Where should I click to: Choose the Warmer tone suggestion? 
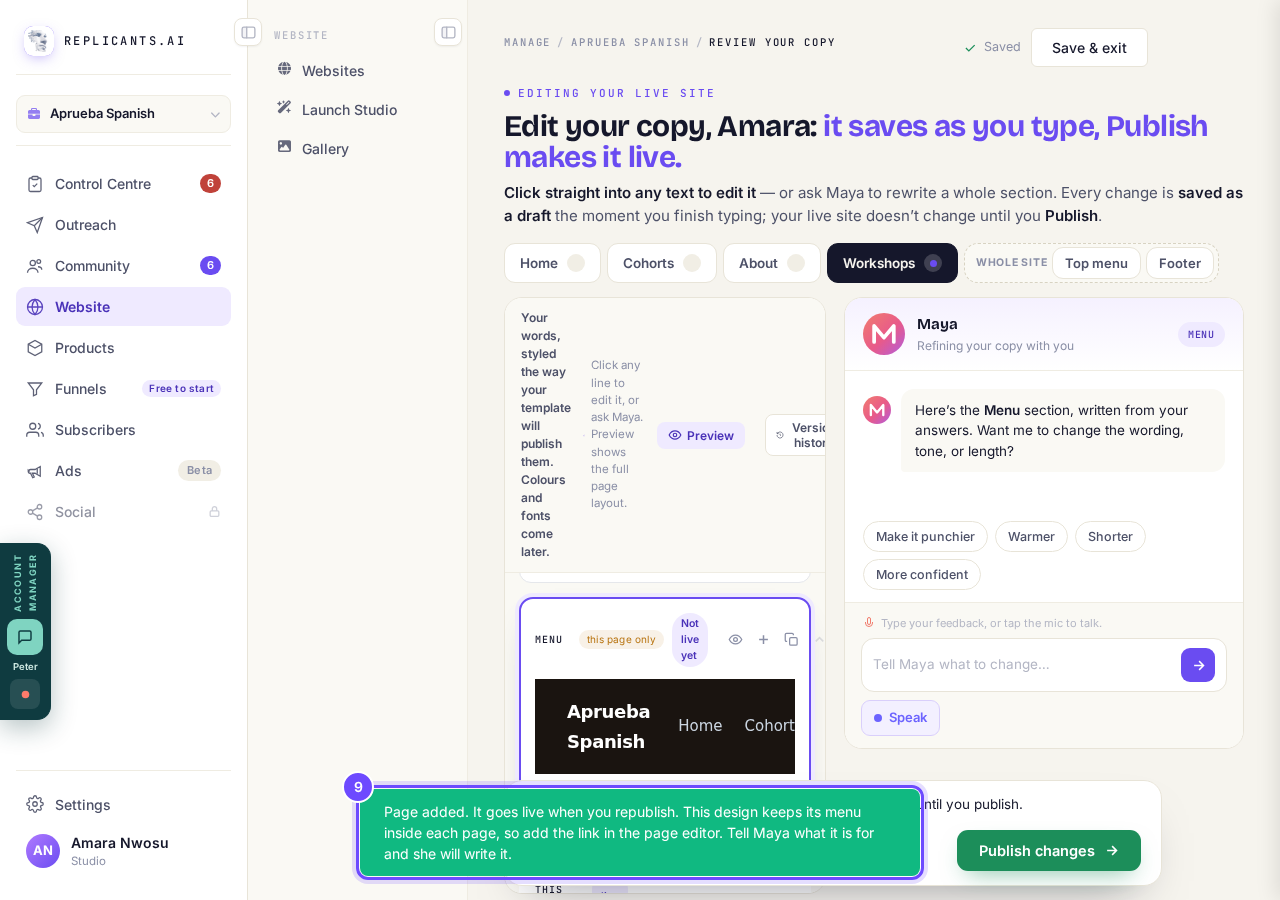(1031, 537)
